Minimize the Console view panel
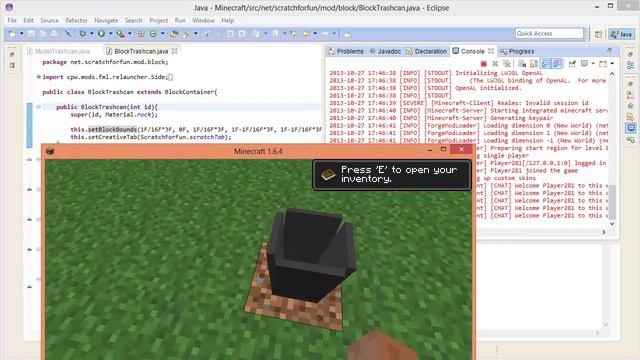The height and width of the screenshot is (360, 640). click(x=610, y=51)
